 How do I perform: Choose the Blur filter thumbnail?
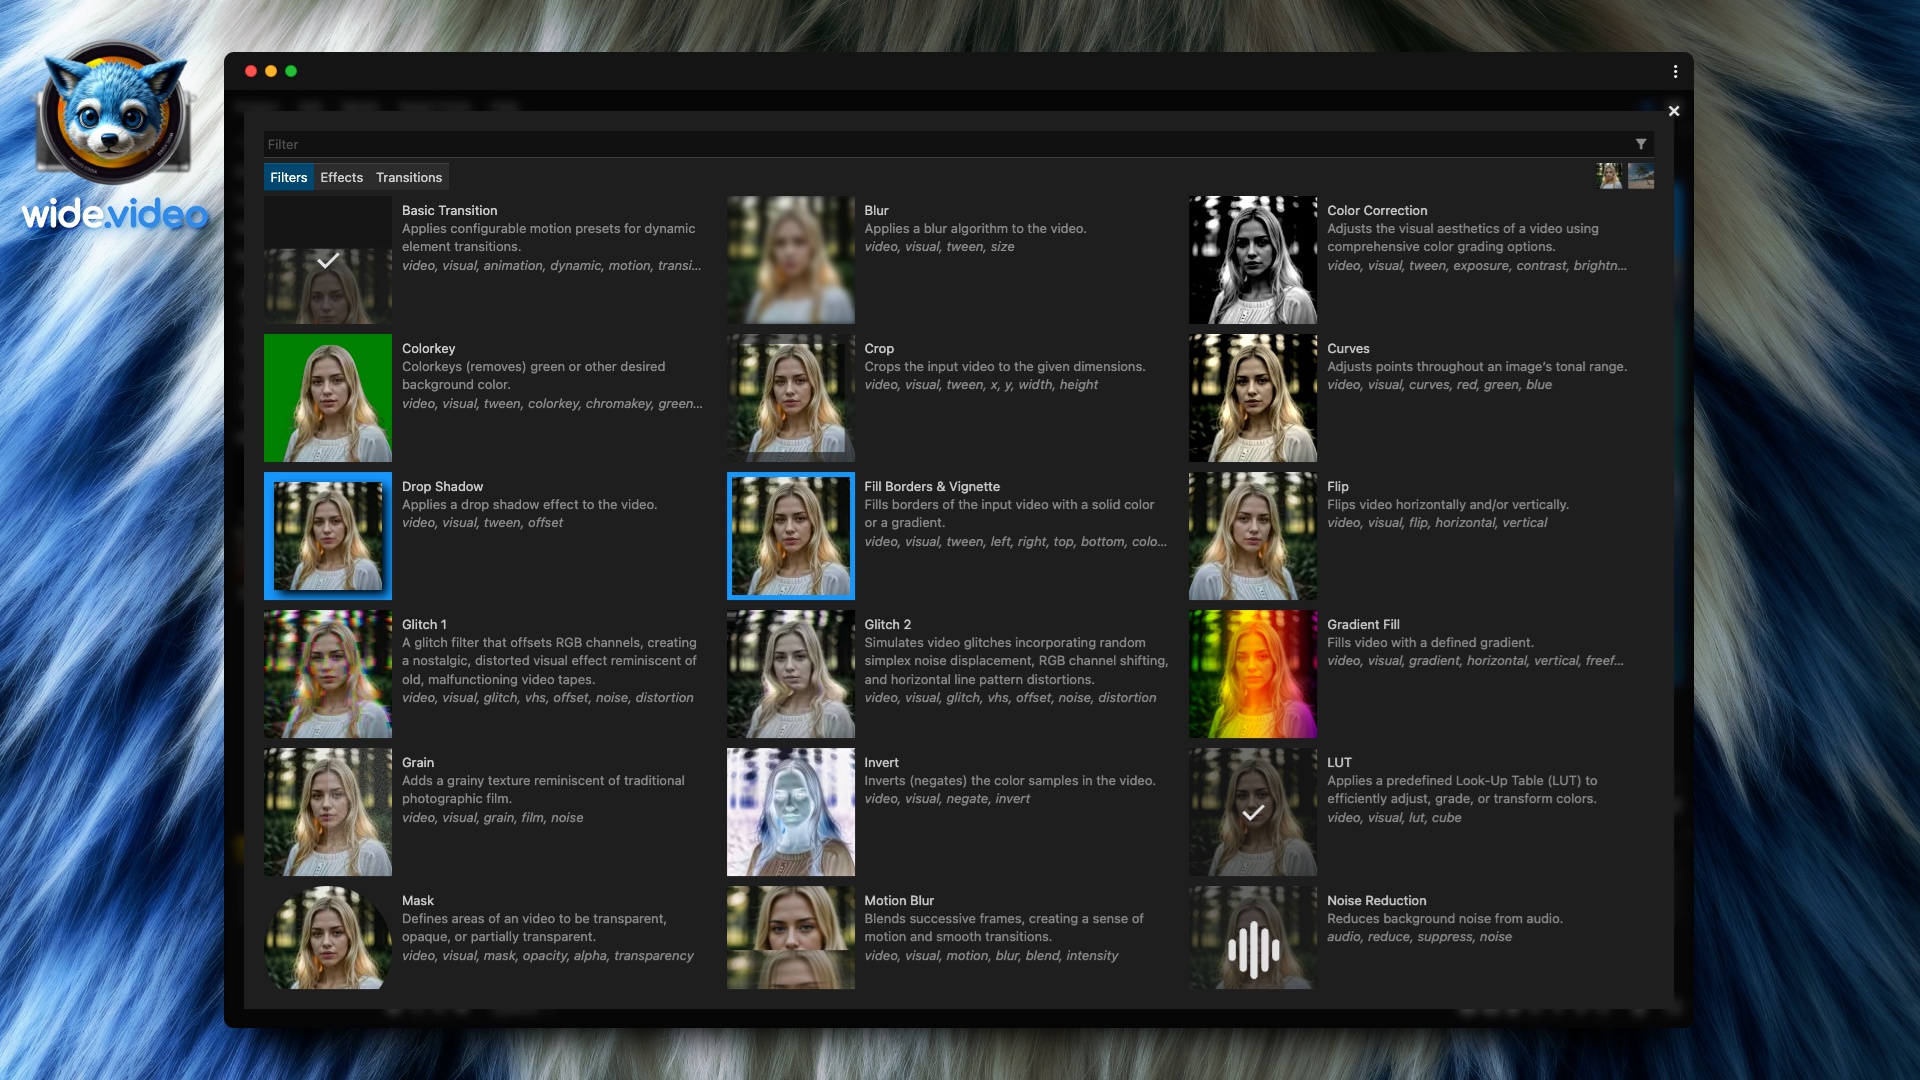pos(791,260)
